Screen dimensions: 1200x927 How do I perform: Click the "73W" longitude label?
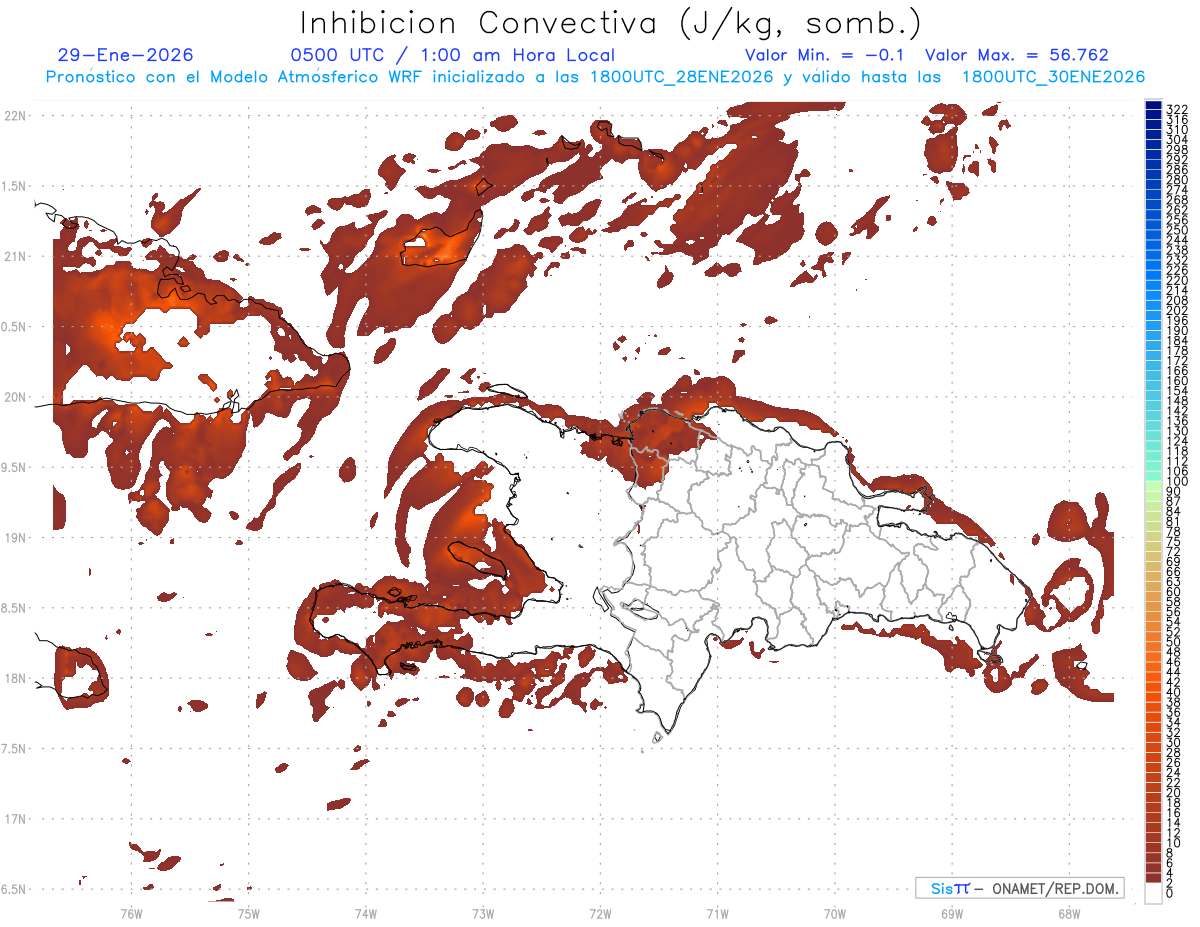point(483,914)
